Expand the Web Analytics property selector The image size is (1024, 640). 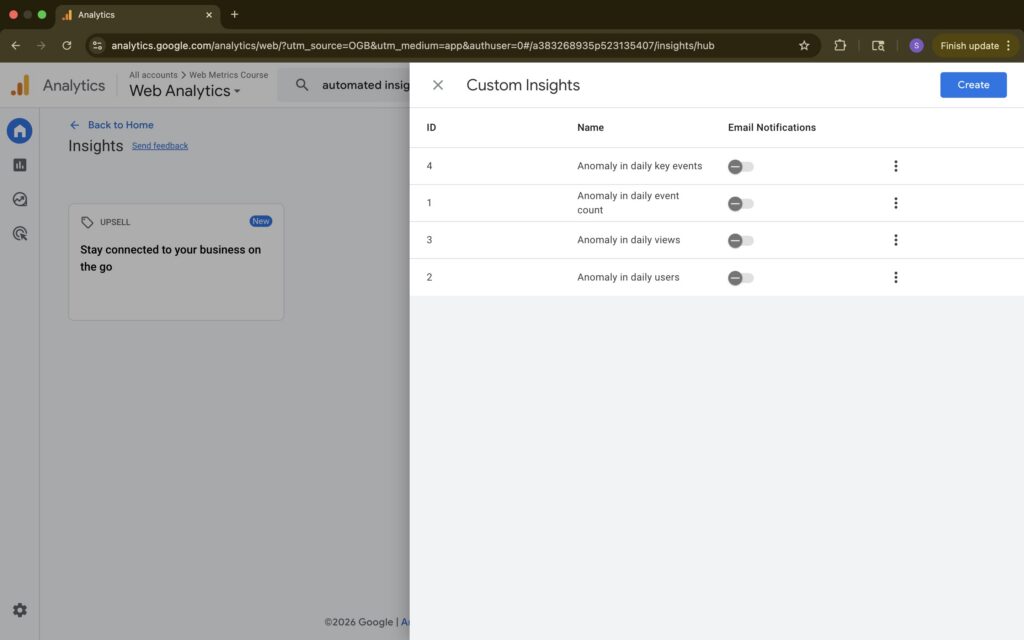point(185,91)
